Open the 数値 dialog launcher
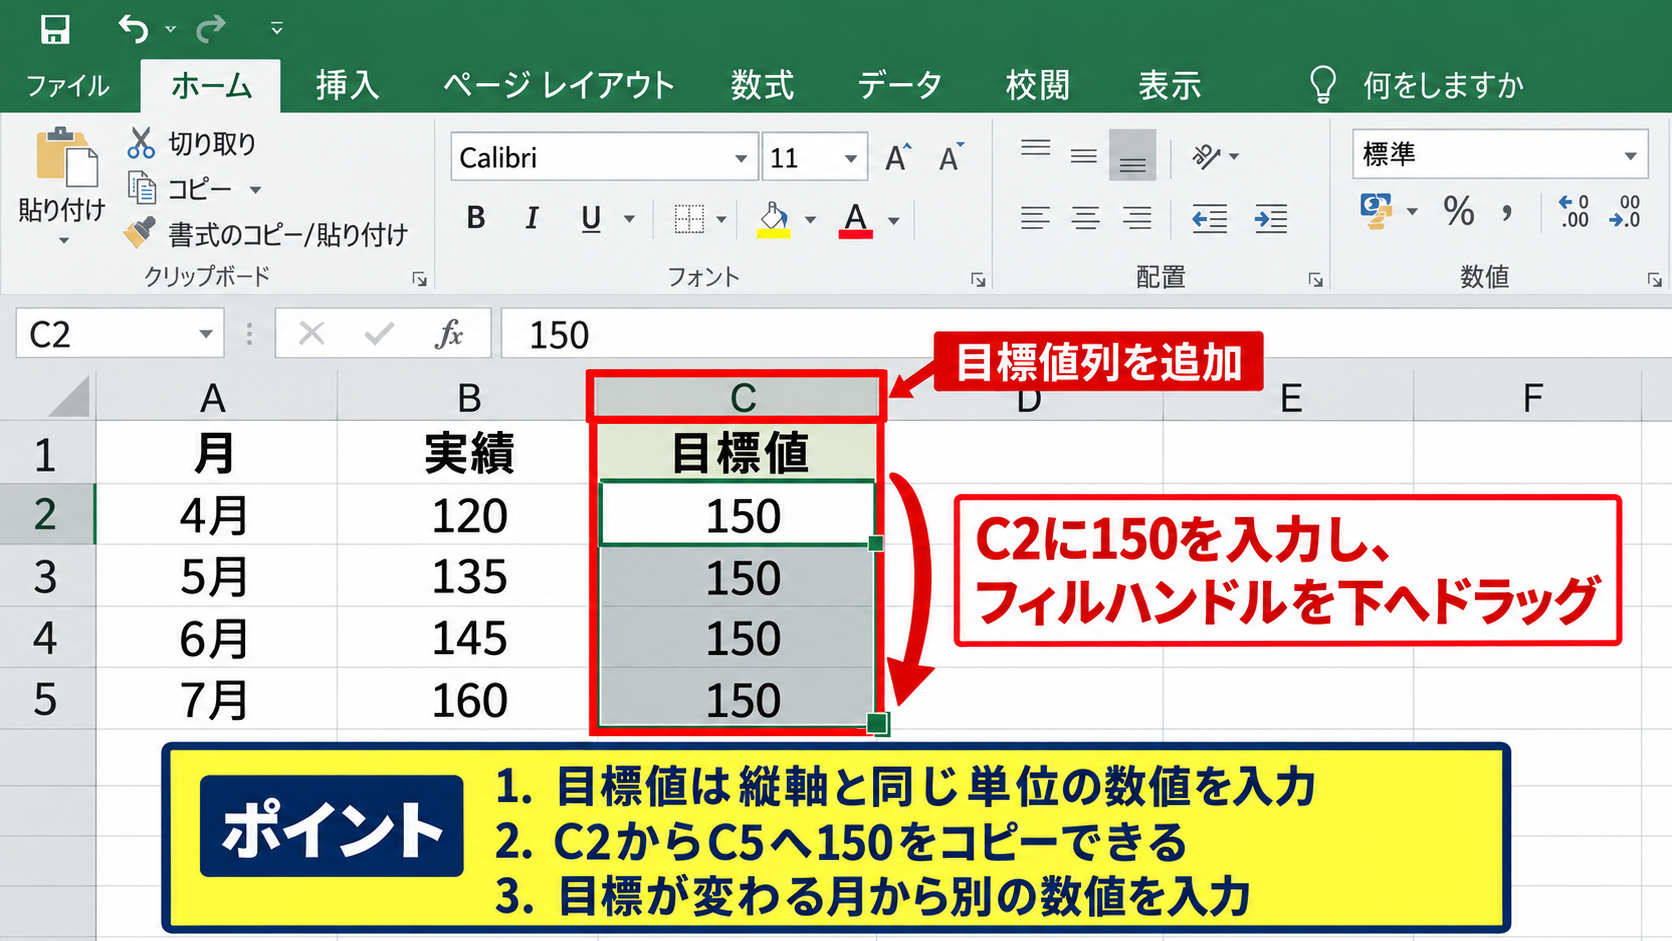1672x941 pixels. point(1655,280)
